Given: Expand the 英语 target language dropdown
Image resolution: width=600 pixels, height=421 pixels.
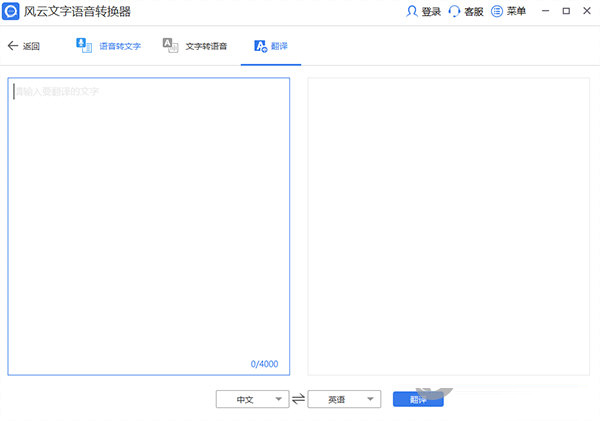Looking at the screenshot, I should (x=344, y=399).
